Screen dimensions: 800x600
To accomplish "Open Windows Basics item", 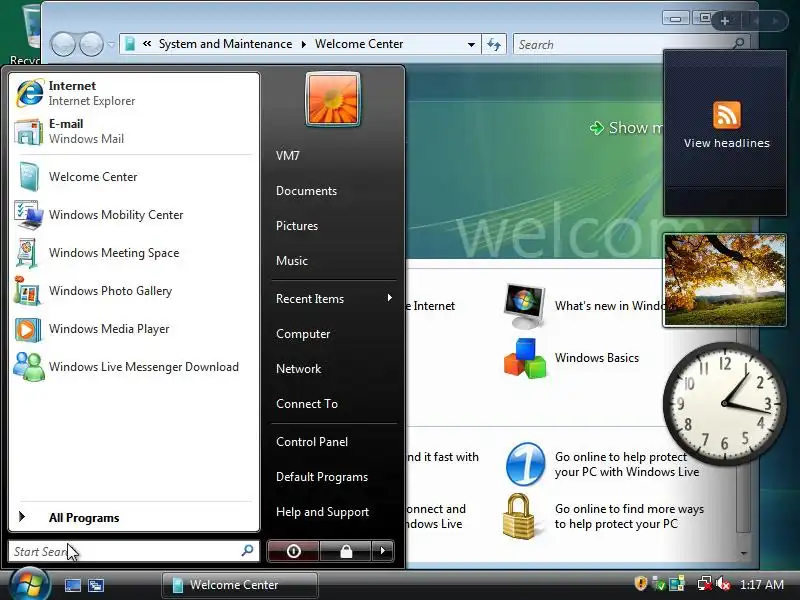I will 571,358.
